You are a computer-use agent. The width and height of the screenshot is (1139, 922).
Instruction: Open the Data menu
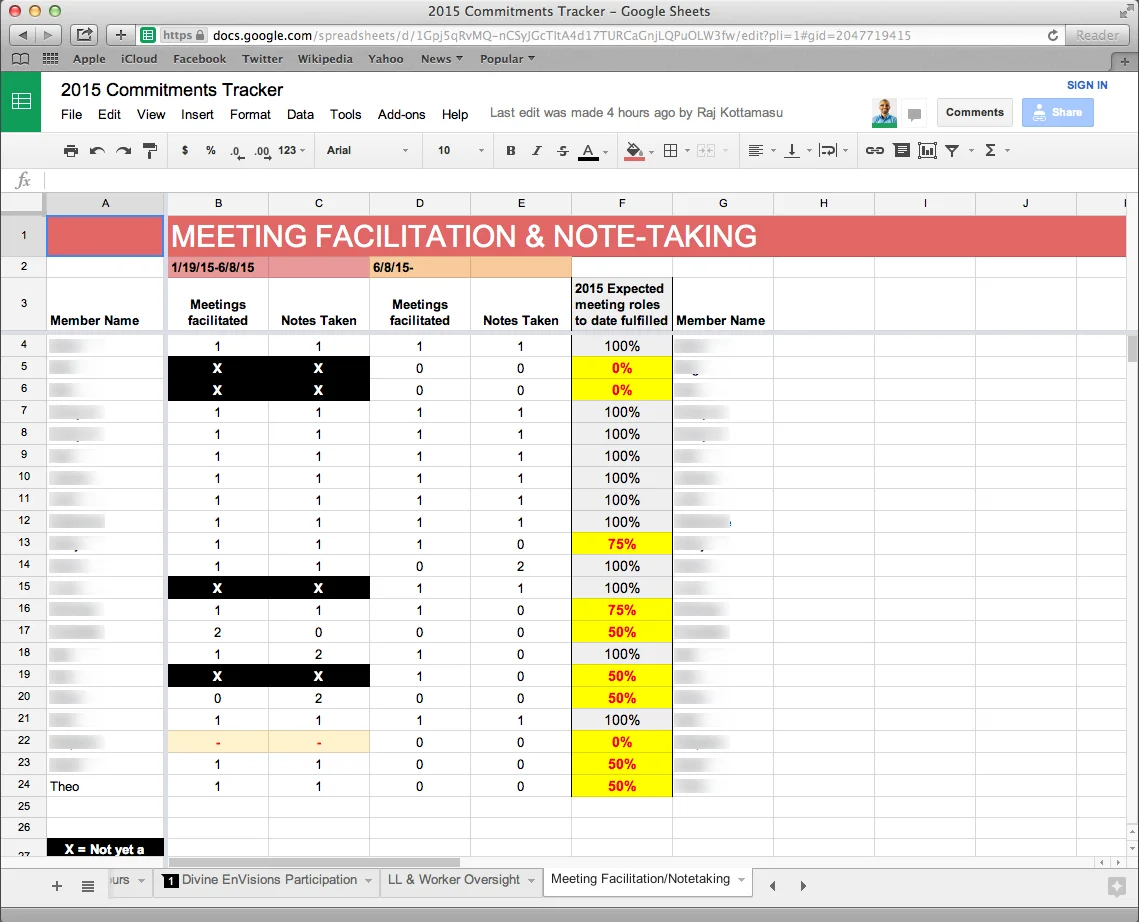tap(300, 114)
